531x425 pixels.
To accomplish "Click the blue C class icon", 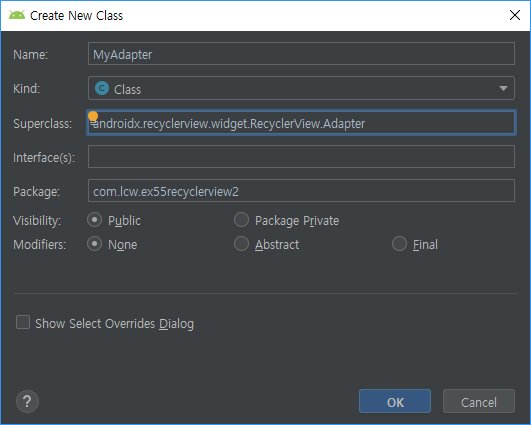I will pos(102,88).
